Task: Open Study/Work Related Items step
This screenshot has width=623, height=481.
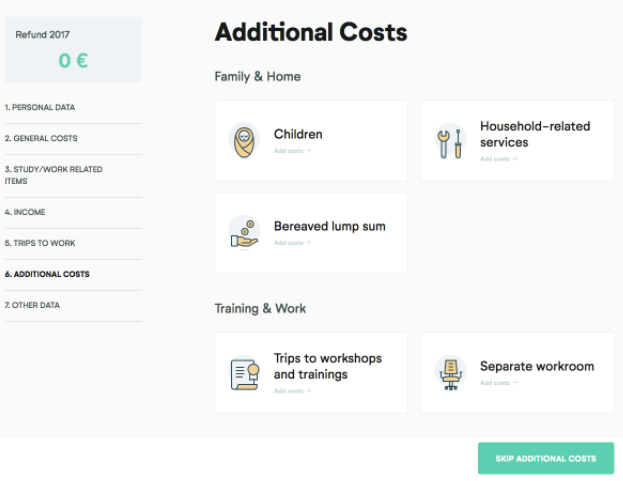Action: (54, 175)
